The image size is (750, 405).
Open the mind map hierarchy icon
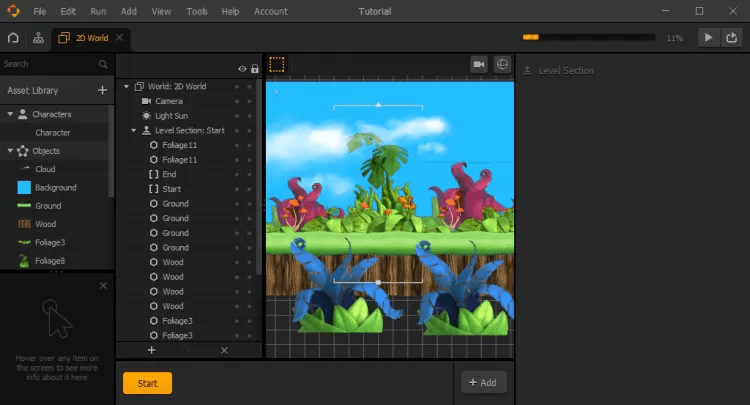(38, 38)
